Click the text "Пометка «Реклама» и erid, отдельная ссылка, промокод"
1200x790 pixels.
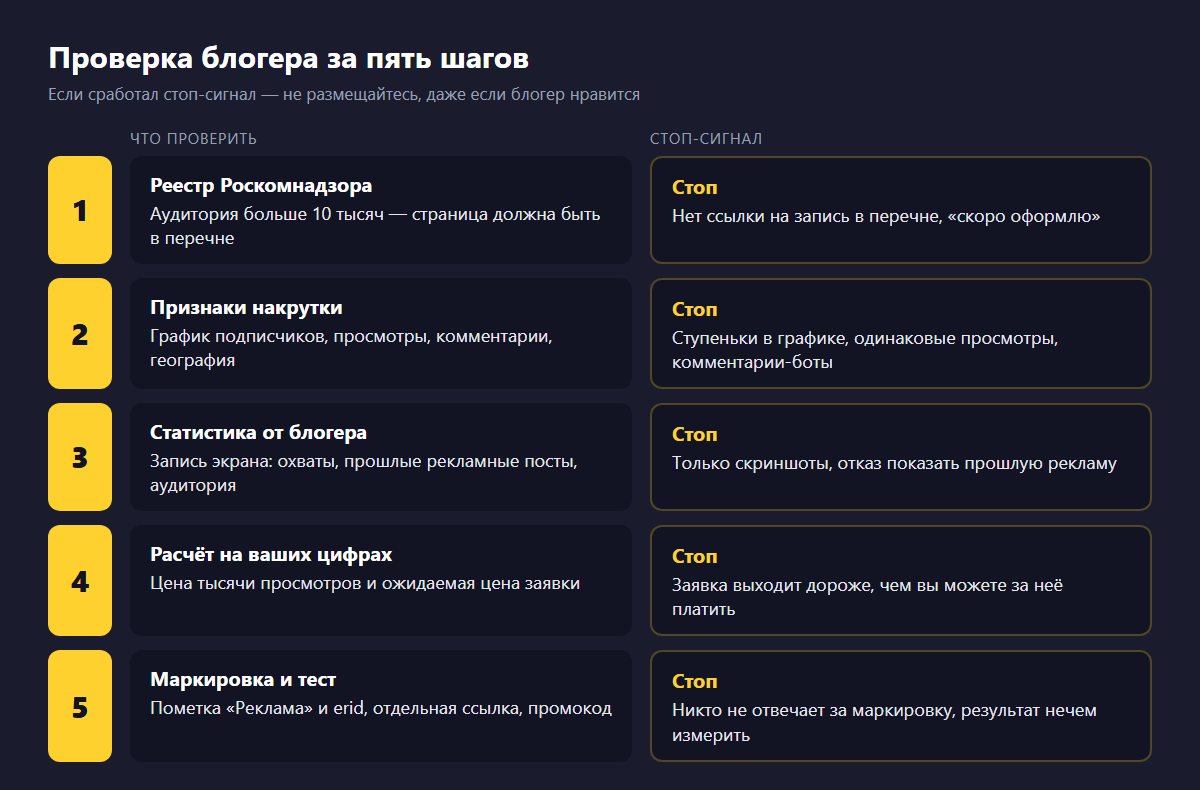pyautogui.click(x=381, y=708)
